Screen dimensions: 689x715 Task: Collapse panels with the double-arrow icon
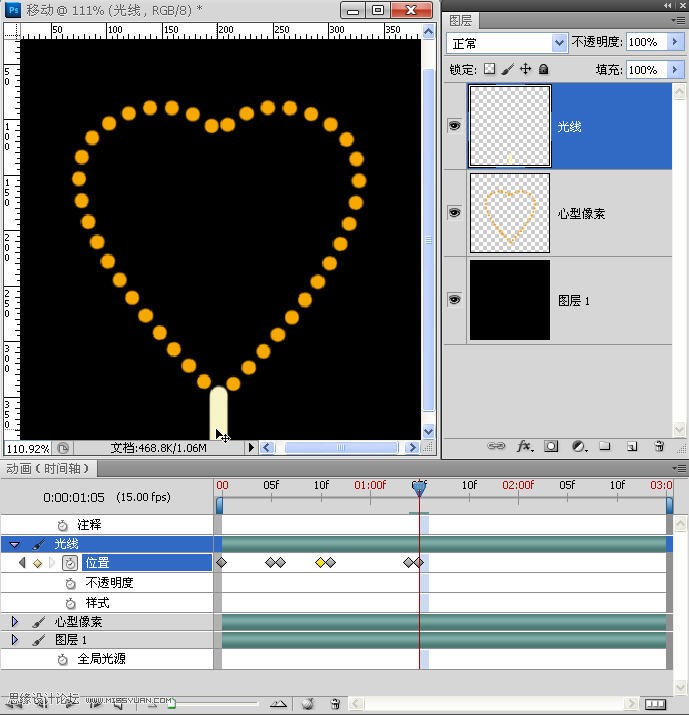[x=668, y=5]
